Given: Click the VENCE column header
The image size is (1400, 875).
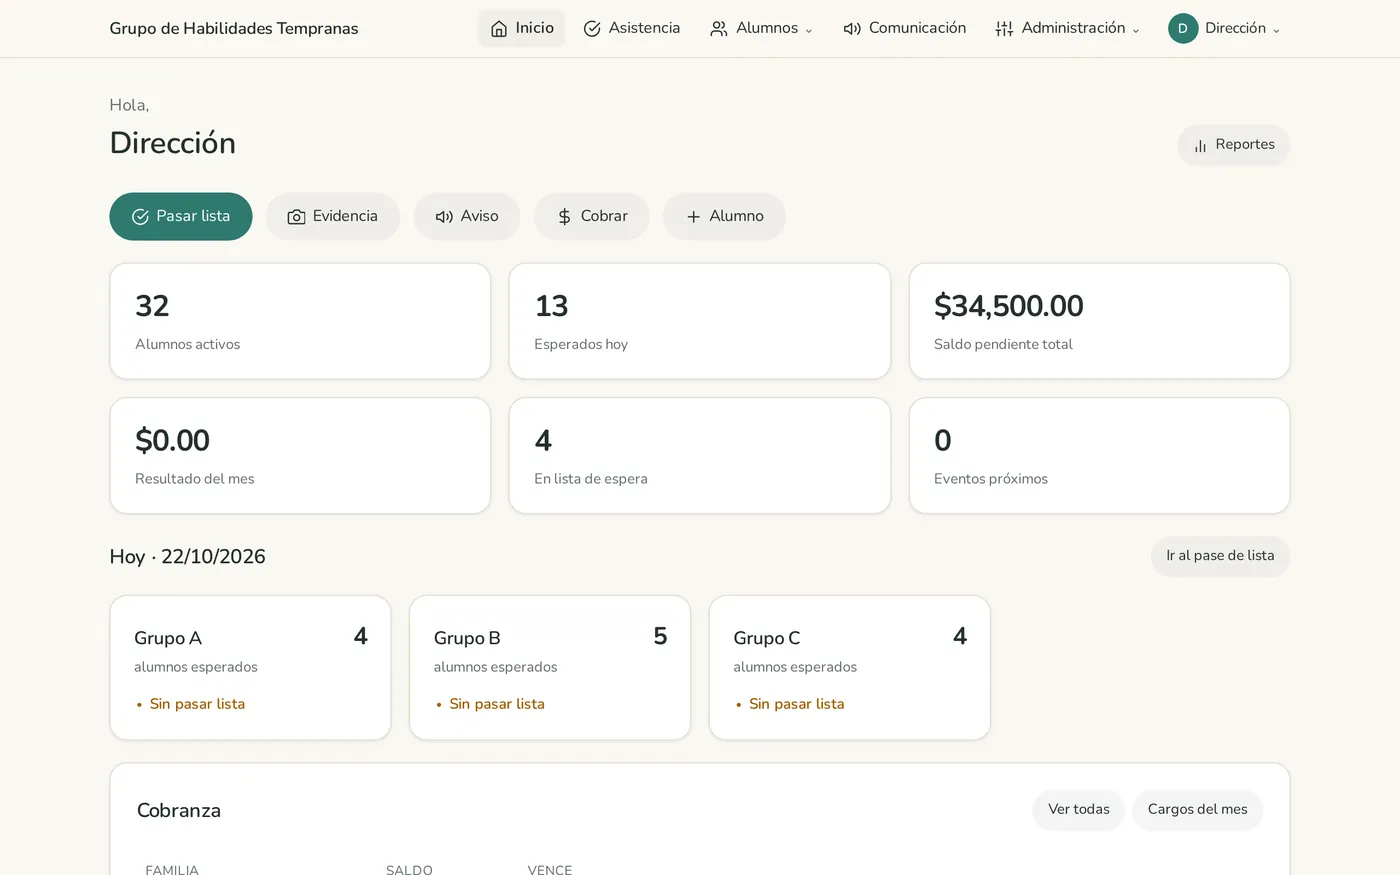Looking at the screenshot, I should 550,869.
